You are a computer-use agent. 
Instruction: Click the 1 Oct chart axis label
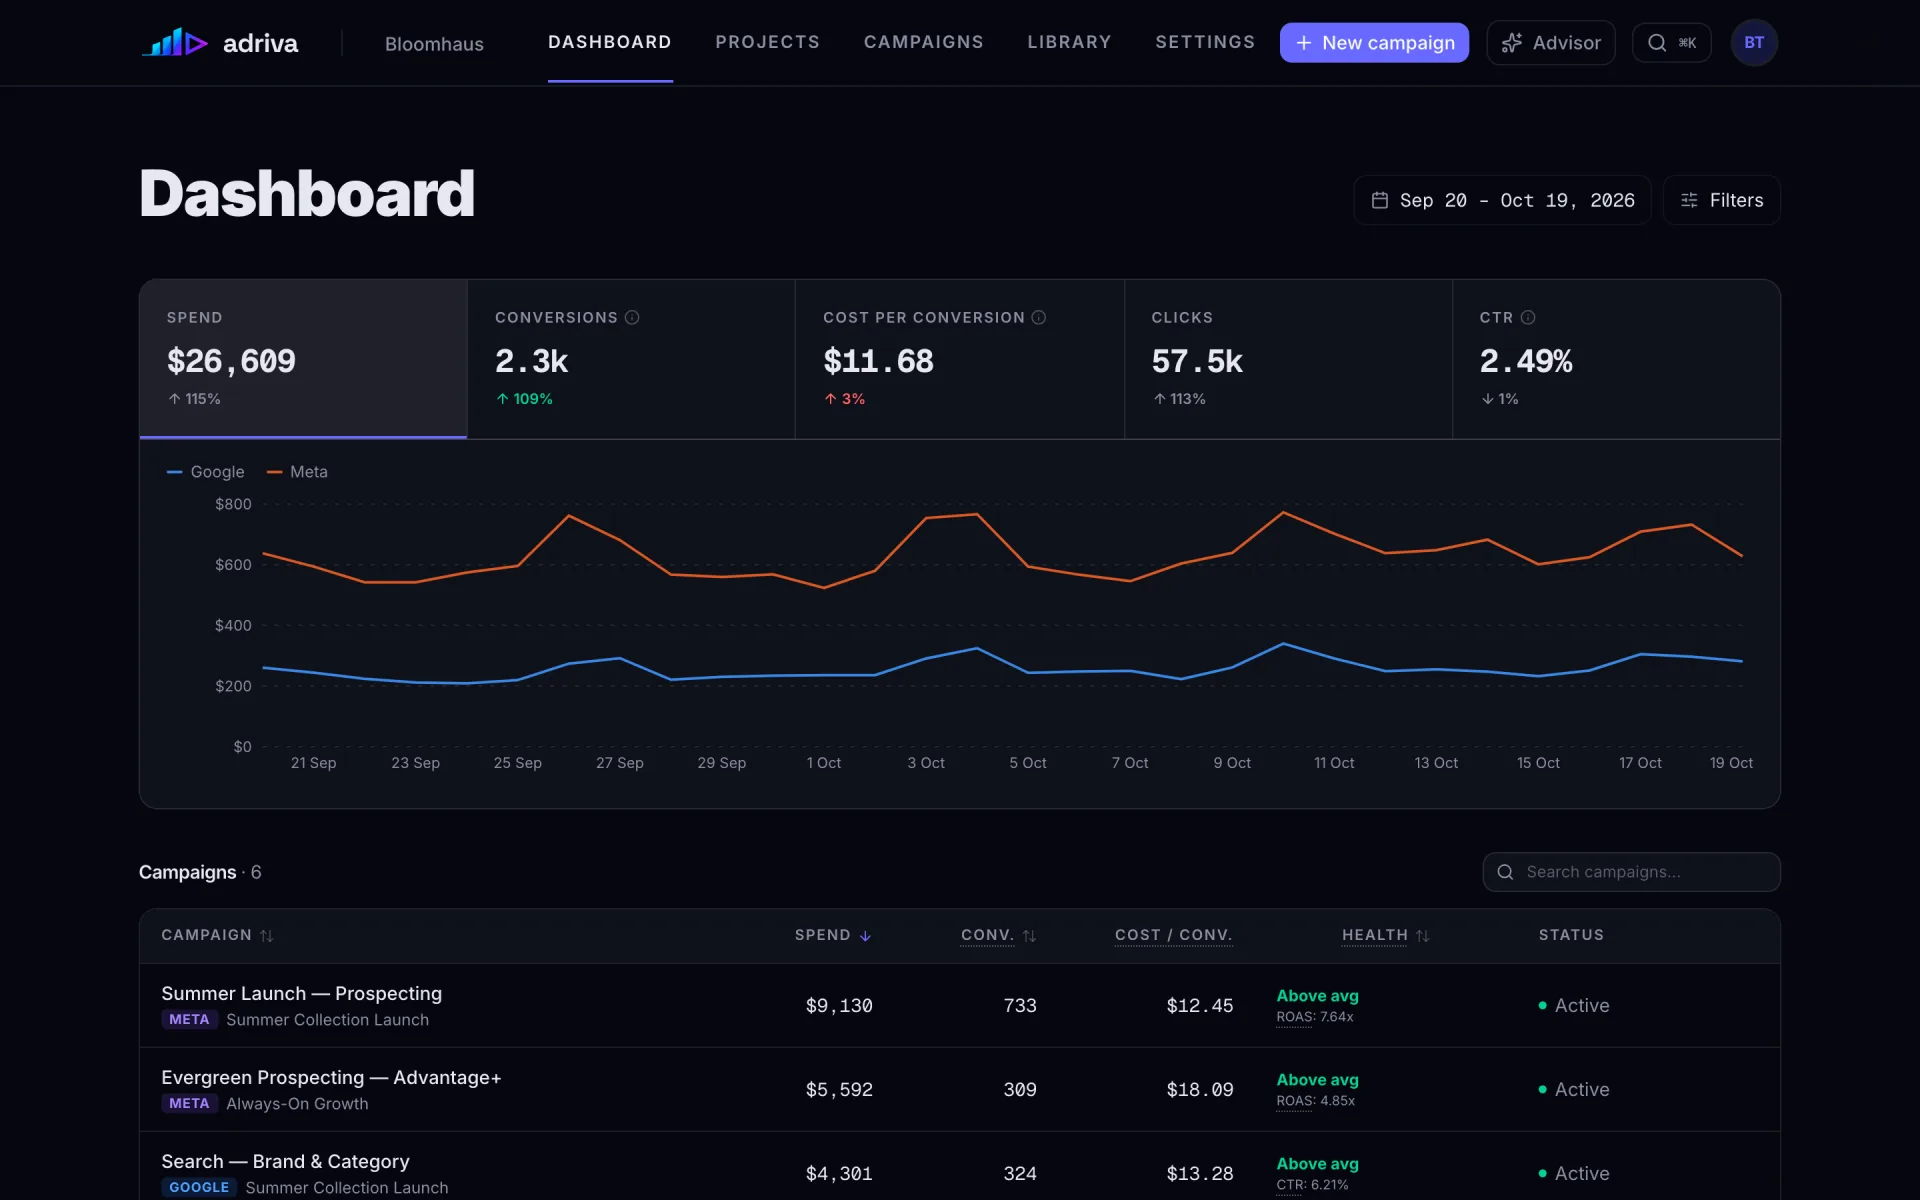click(824, 762)
